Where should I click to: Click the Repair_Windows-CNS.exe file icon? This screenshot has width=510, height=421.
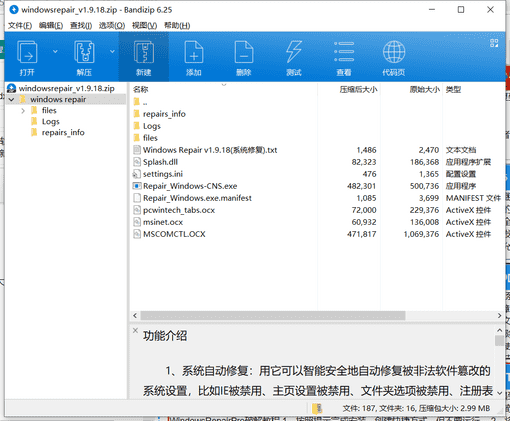(137, 186)
